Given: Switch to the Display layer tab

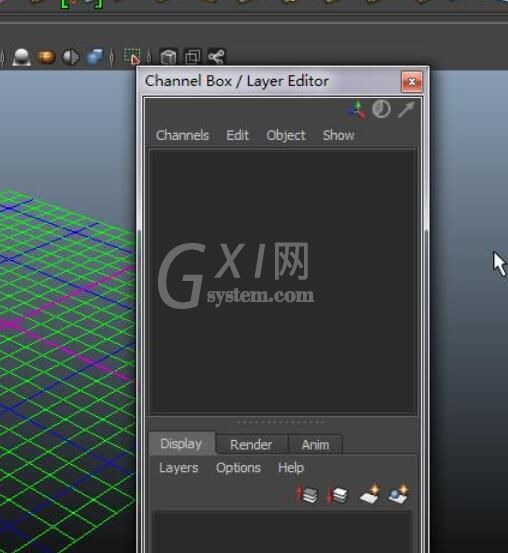Looking at the screenshot, I should click(181, 444).
